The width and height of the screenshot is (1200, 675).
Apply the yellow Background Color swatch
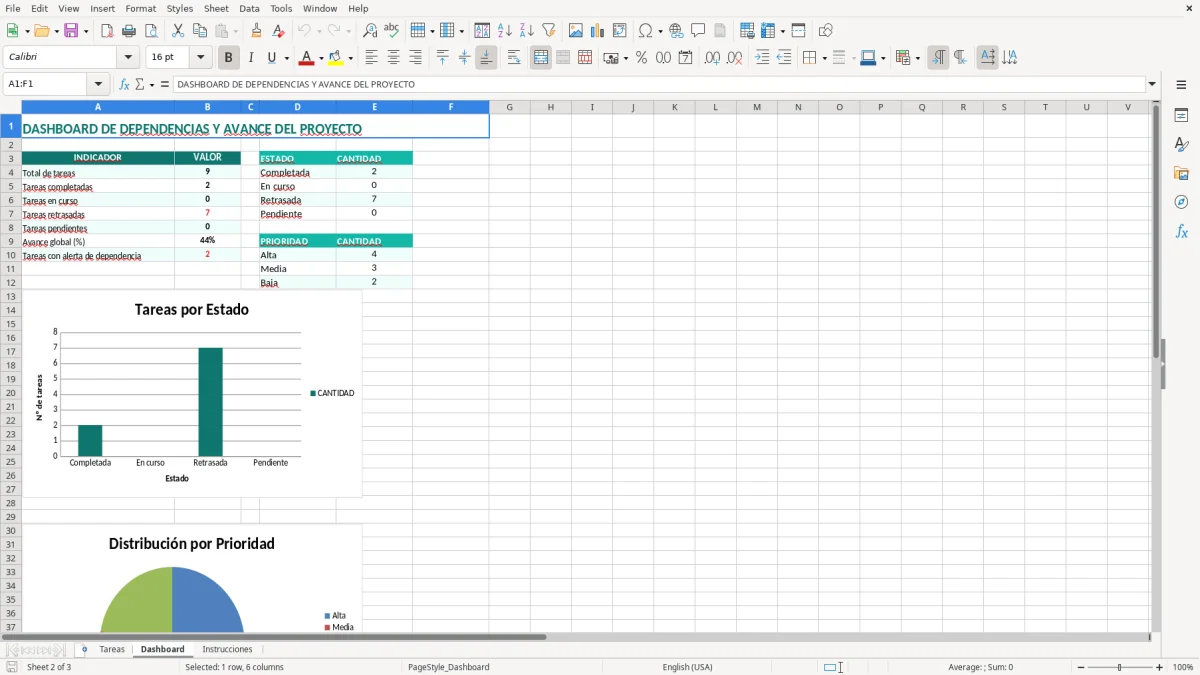point(336,58)
